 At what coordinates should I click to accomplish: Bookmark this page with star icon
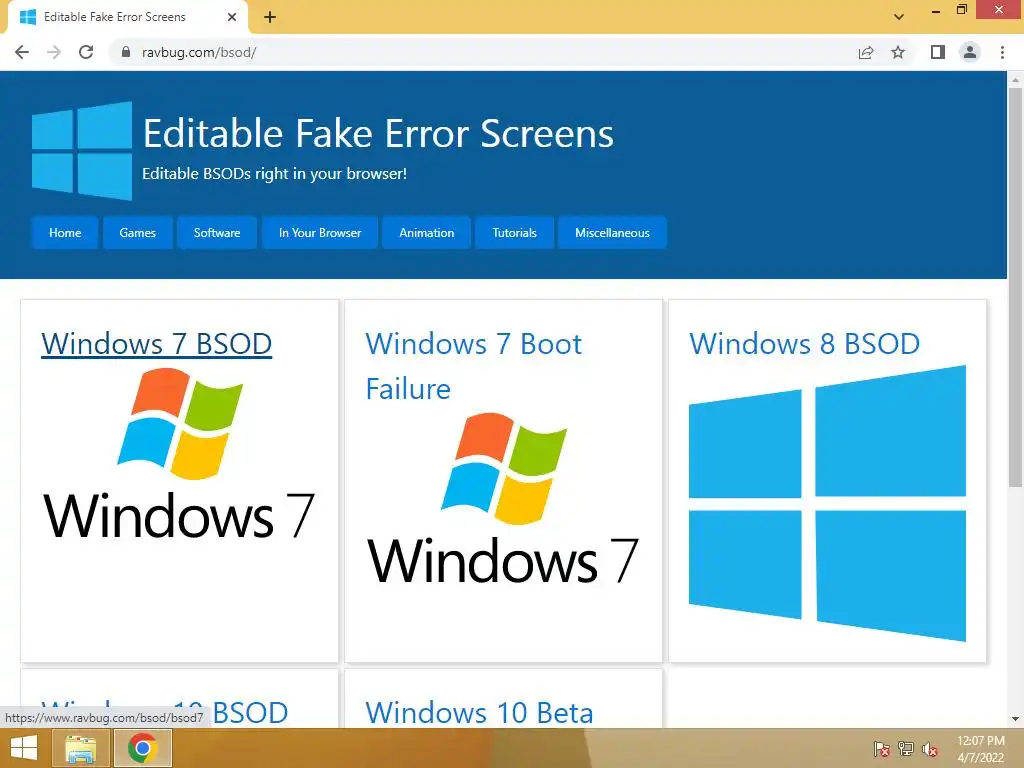pos(898,52)
